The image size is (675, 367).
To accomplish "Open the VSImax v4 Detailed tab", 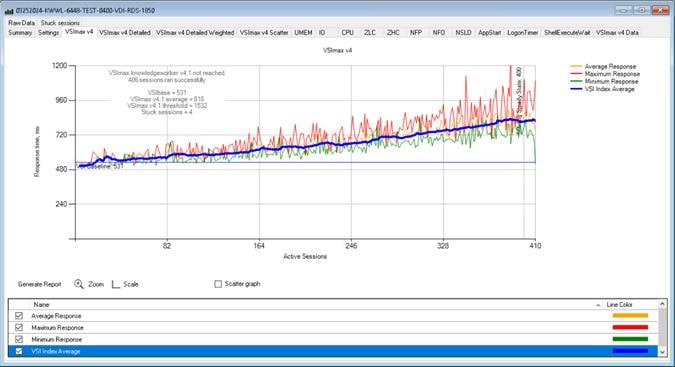I will click(125, 33).
